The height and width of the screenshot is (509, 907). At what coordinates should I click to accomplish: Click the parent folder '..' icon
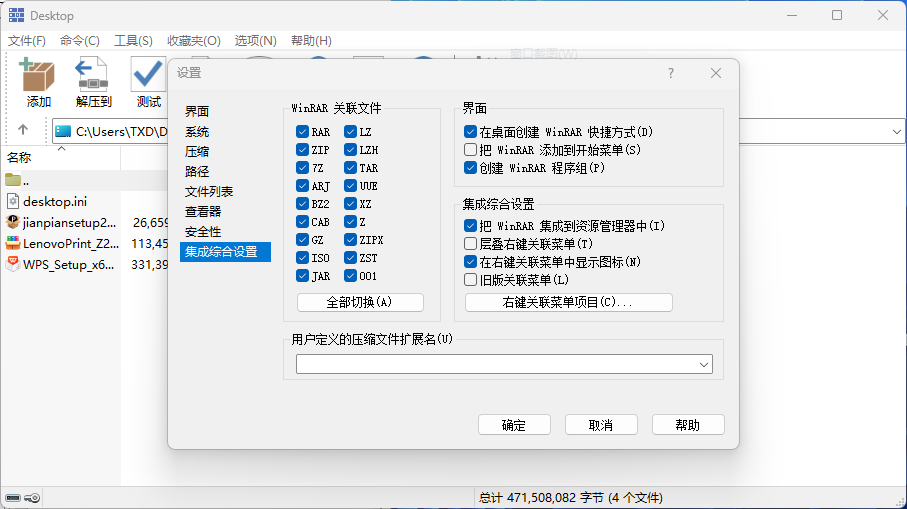pos(13,180)
